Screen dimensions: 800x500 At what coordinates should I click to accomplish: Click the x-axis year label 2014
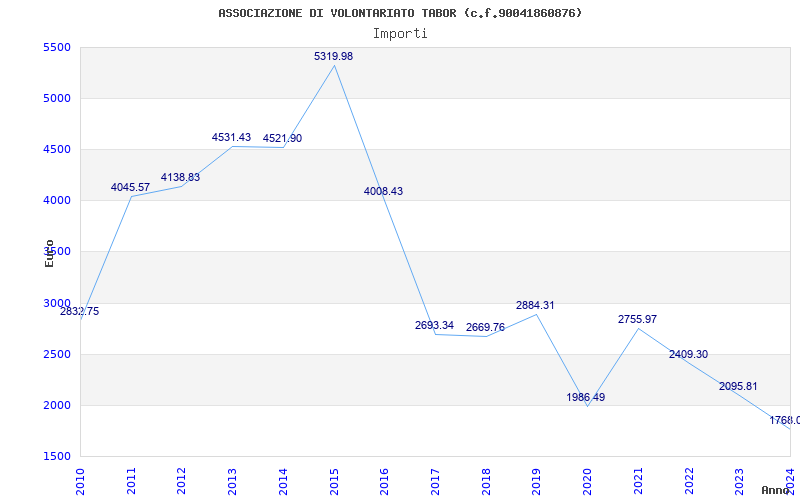(x=283, y=481)
